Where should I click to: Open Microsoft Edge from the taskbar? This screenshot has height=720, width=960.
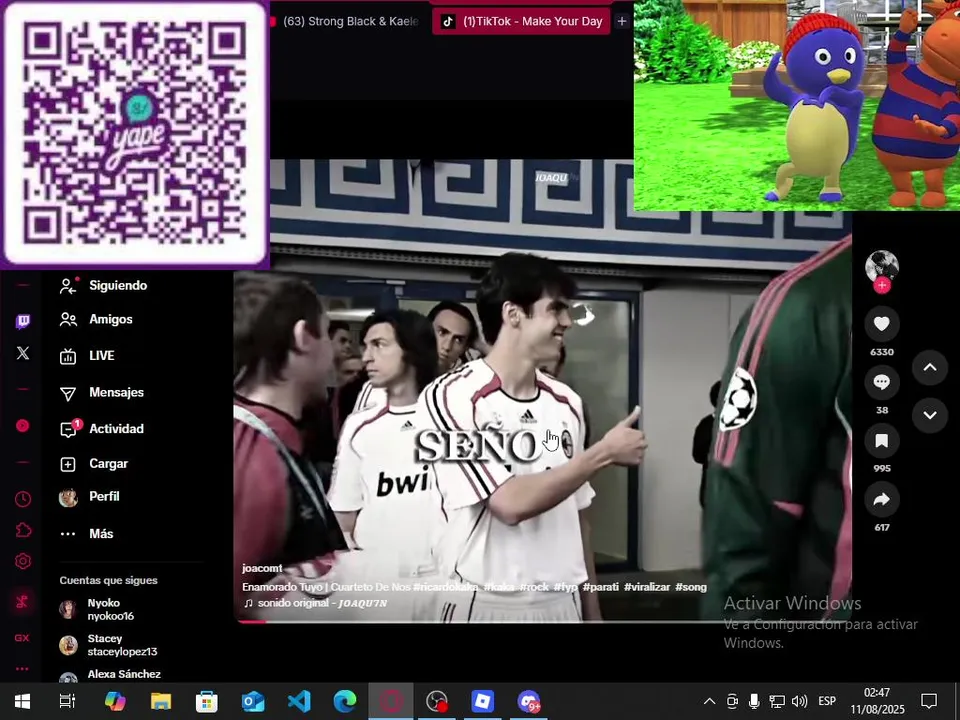pyautogui.click(x=345, y=701)
